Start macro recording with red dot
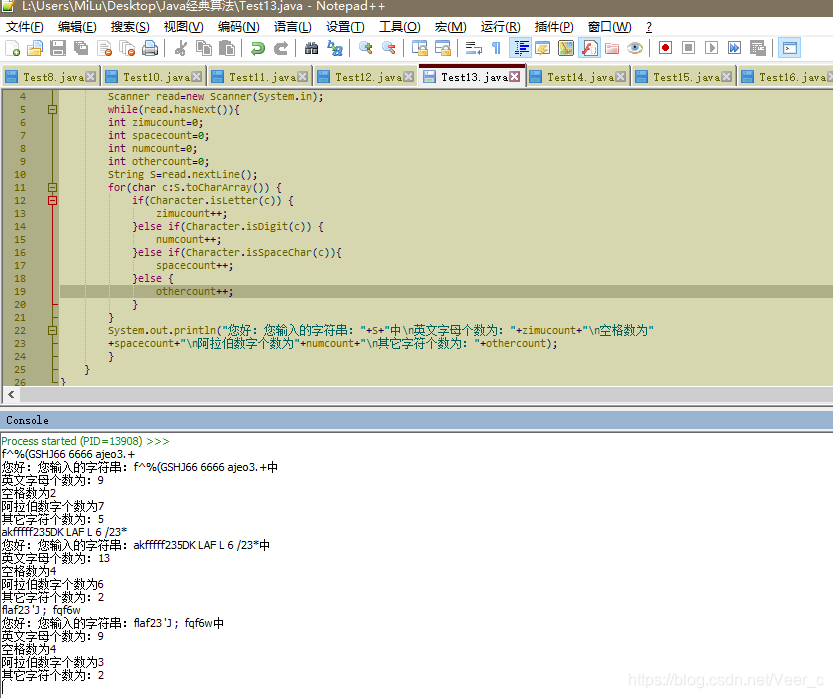This screenshot has height=698, width=833. point(665,48)
